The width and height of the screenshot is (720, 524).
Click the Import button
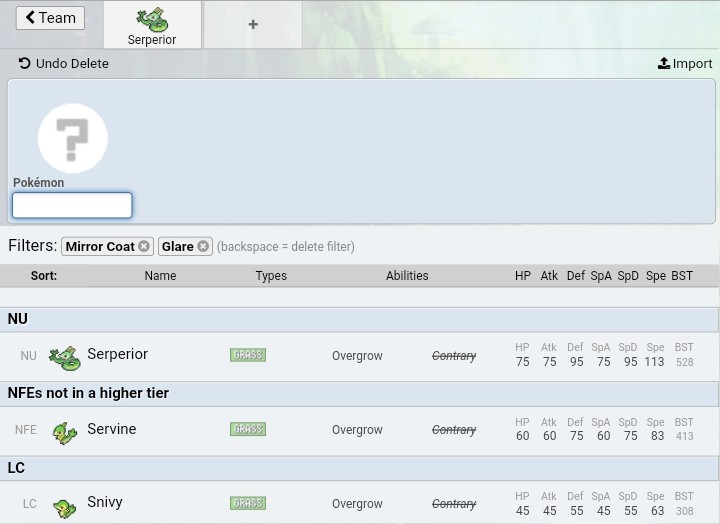click(x=685, y=63)
